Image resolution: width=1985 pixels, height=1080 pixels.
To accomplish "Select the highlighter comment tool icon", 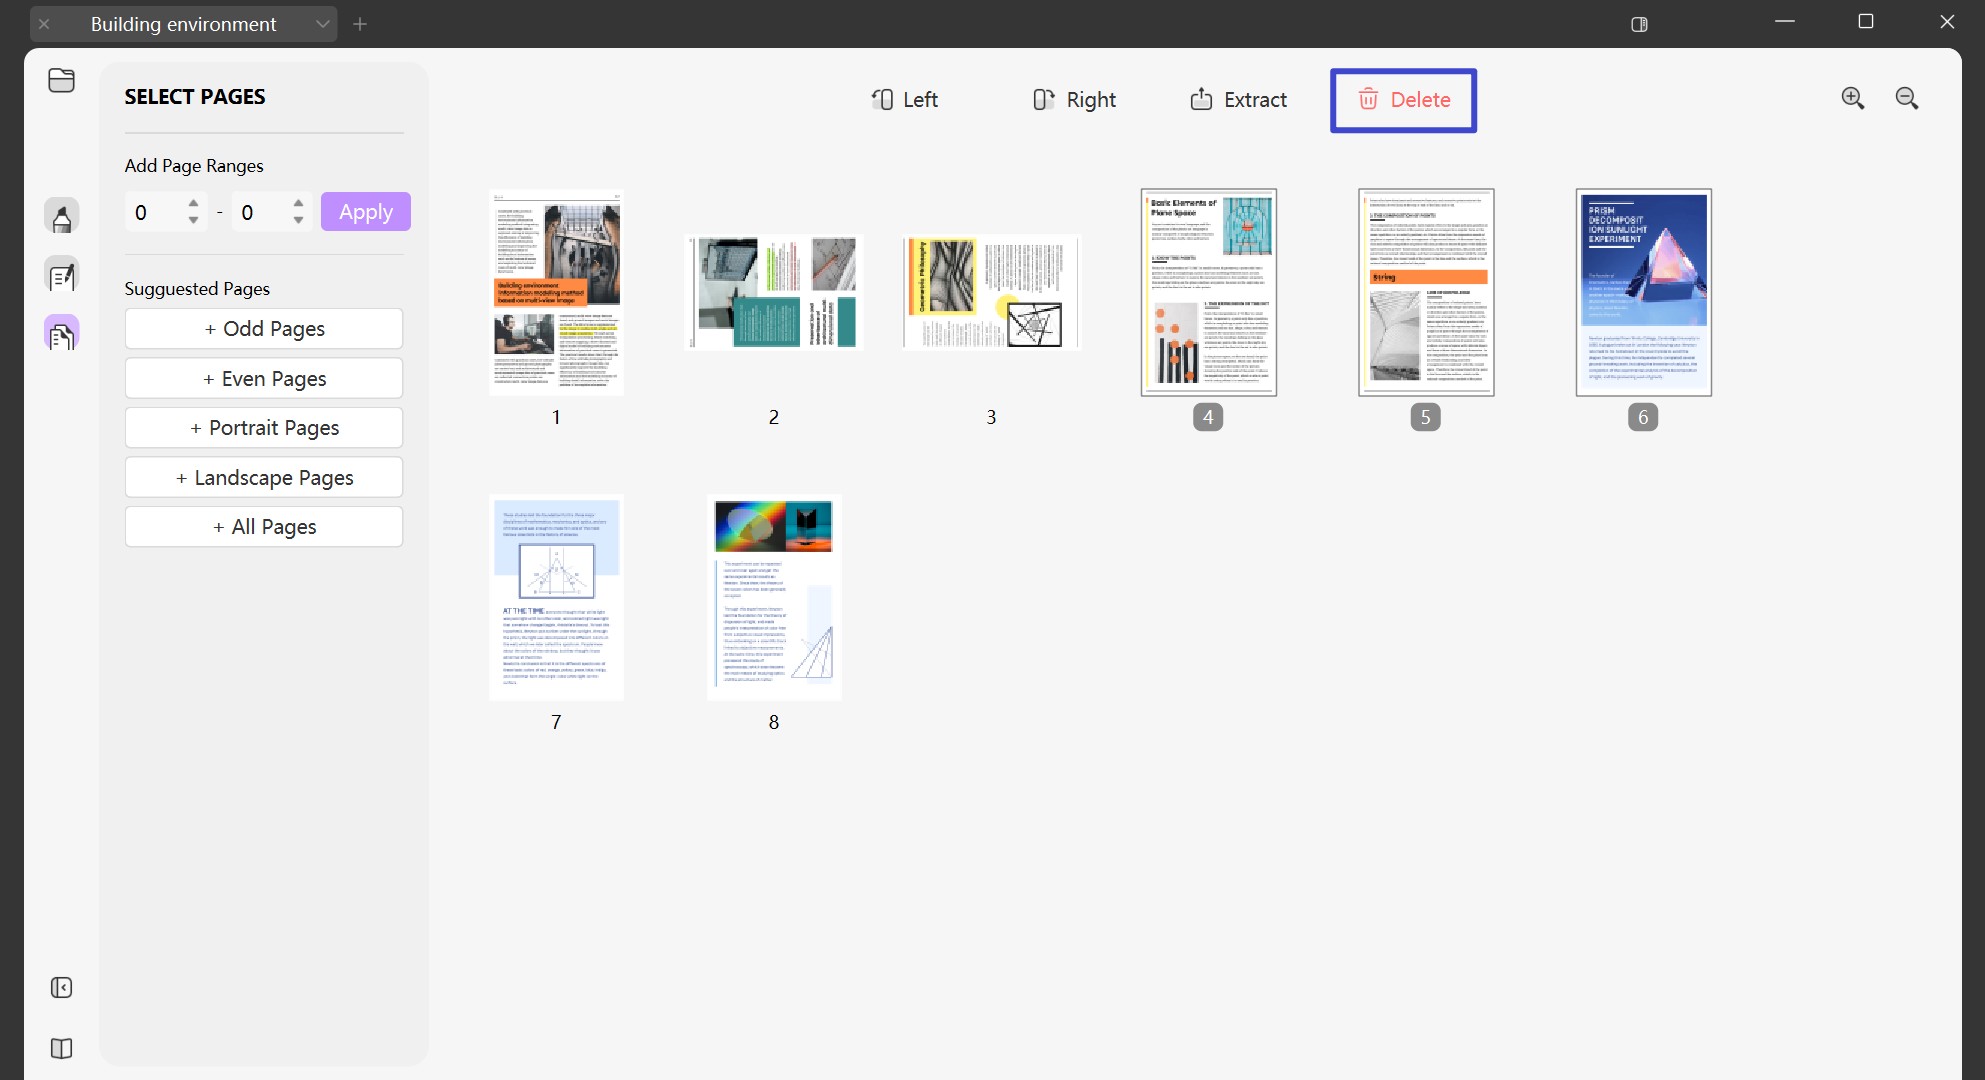I will pos(61,217).
